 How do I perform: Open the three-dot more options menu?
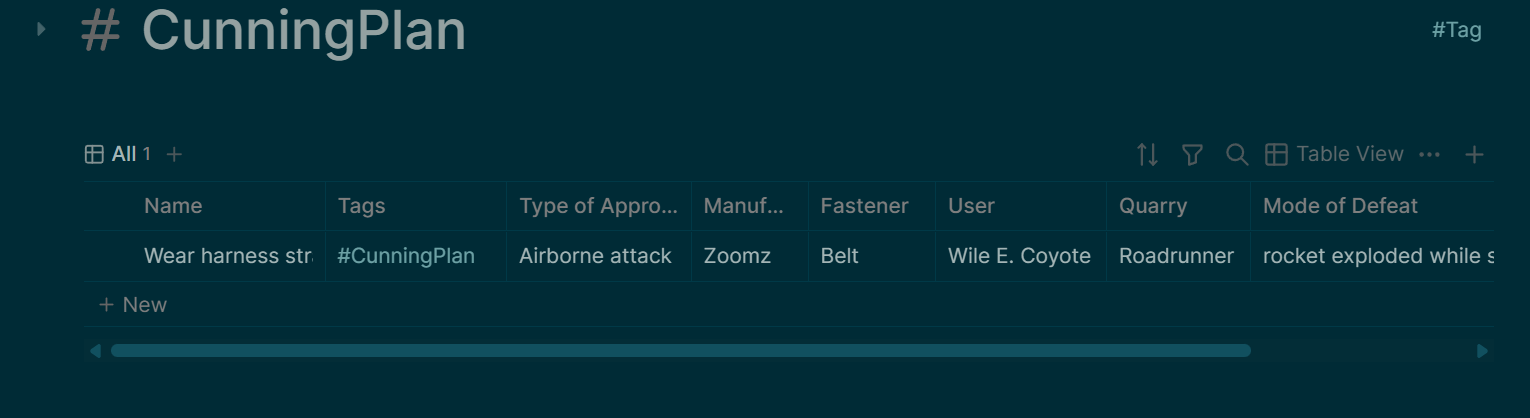click(x=1429, y=154)
